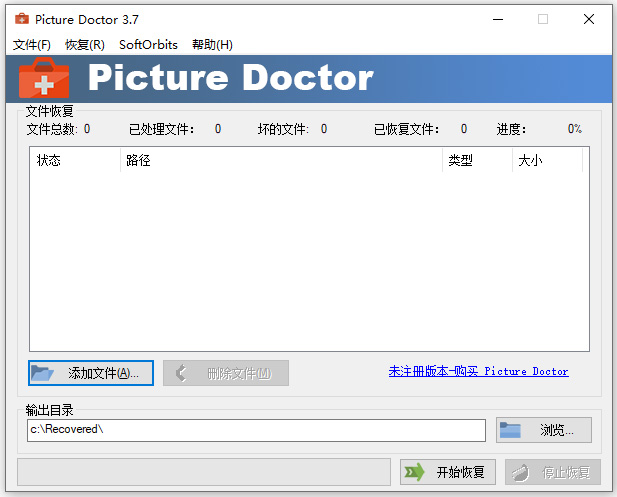The image size is (617, 497).
Task: Click the 已处理文件: label
Action: pyautogui.click(x=161, y=129)
